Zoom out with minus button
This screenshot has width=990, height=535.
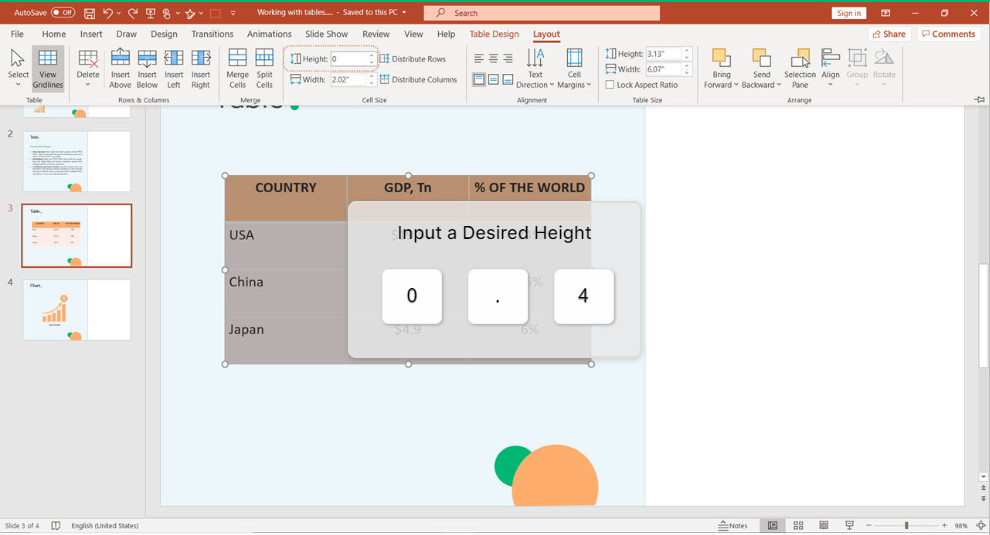pyautogui.click(x=869, y=526)
